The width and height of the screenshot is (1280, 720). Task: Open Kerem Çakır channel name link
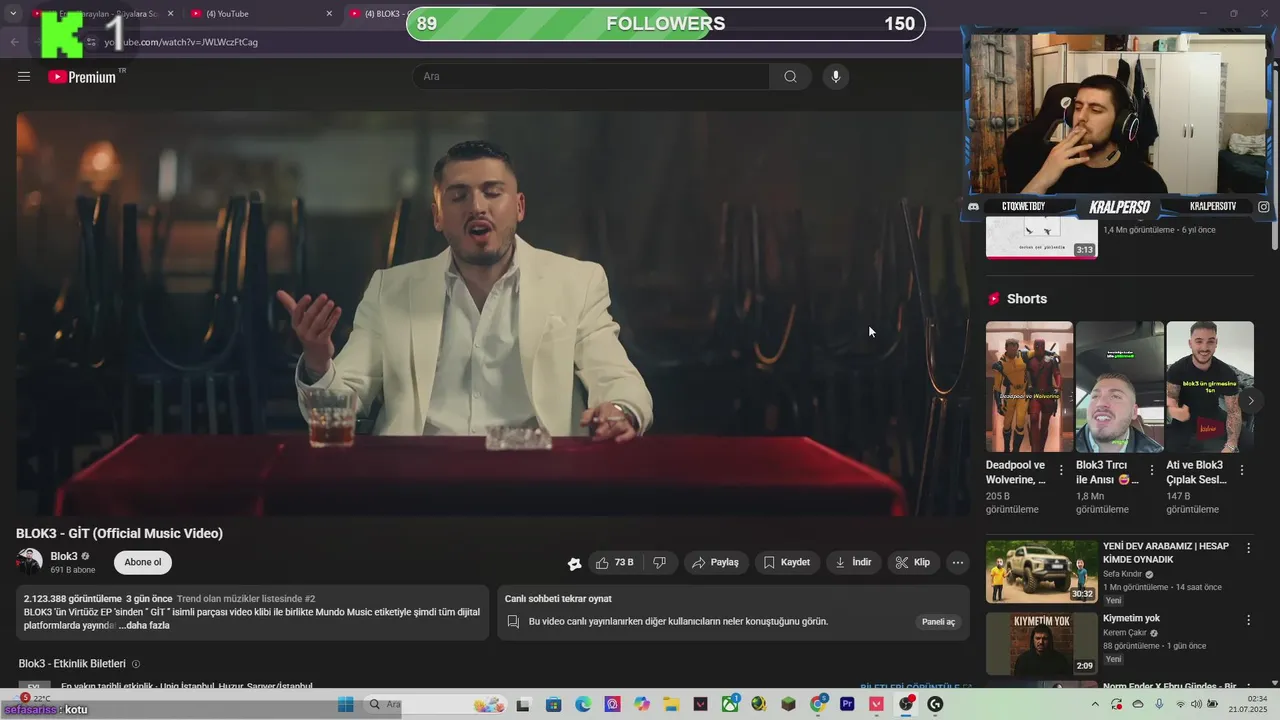(1125, 633)
